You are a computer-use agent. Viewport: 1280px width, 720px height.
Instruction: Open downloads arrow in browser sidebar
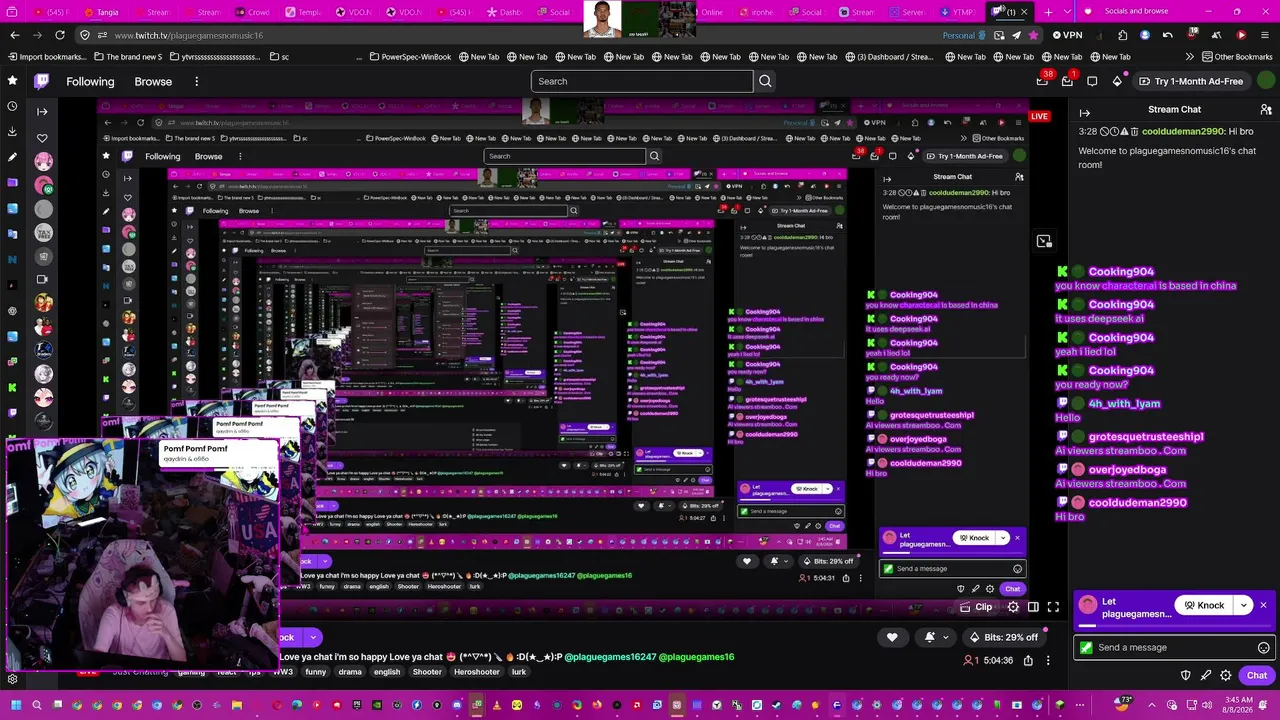pos(12,131)
